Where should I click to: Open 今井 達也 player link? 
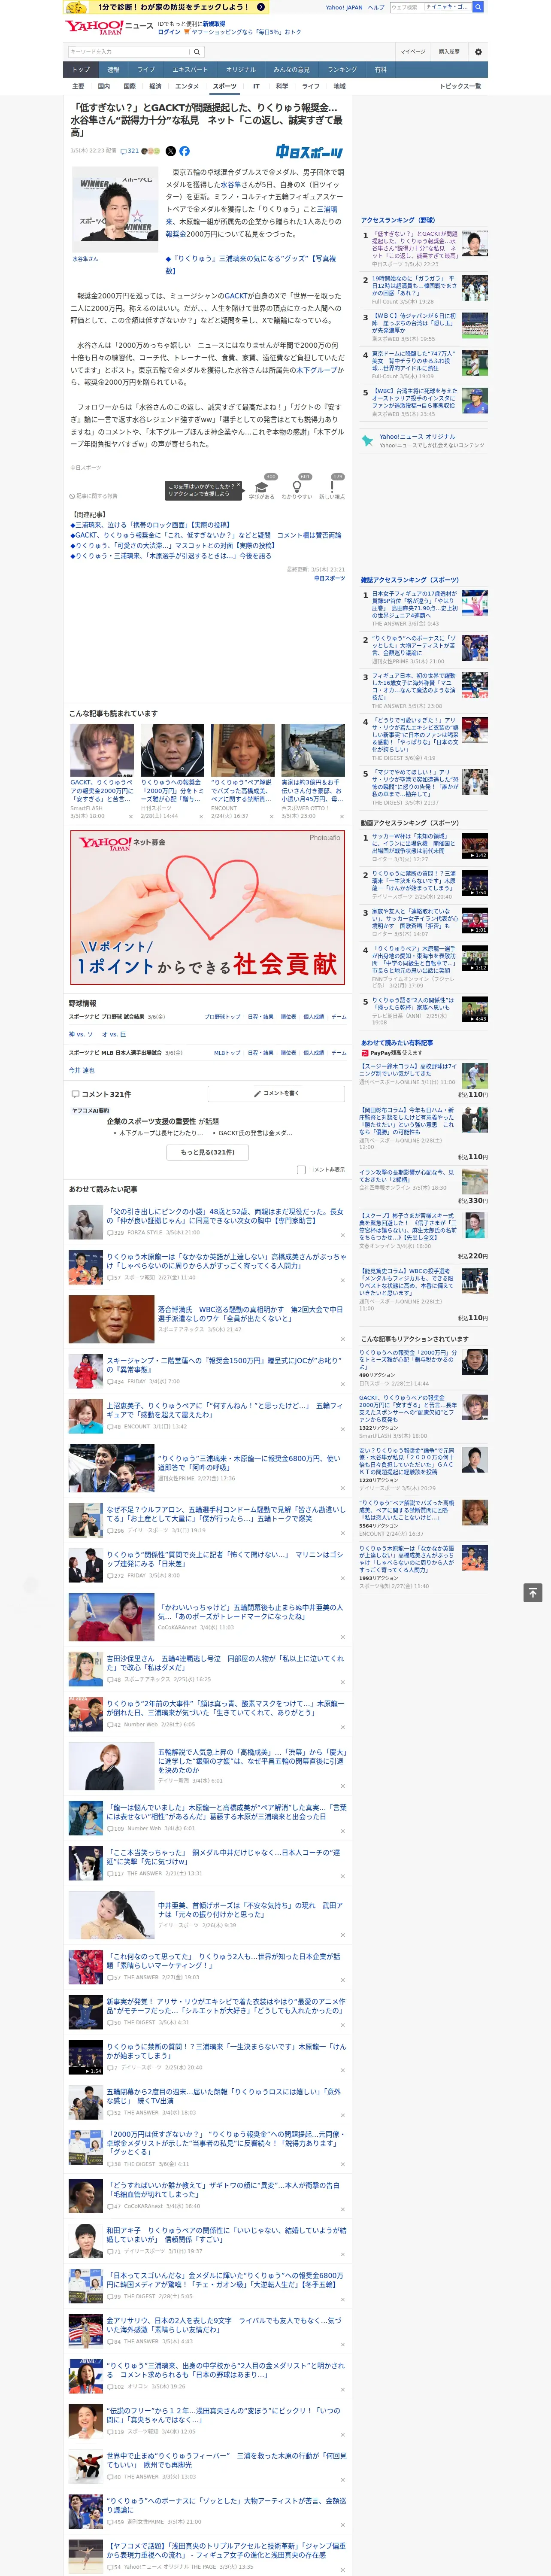point(81,1070)
